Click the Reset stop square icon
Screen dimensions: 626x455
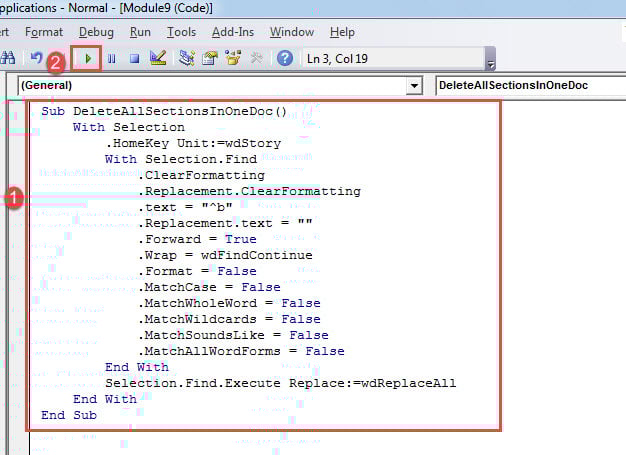point(135,59)
